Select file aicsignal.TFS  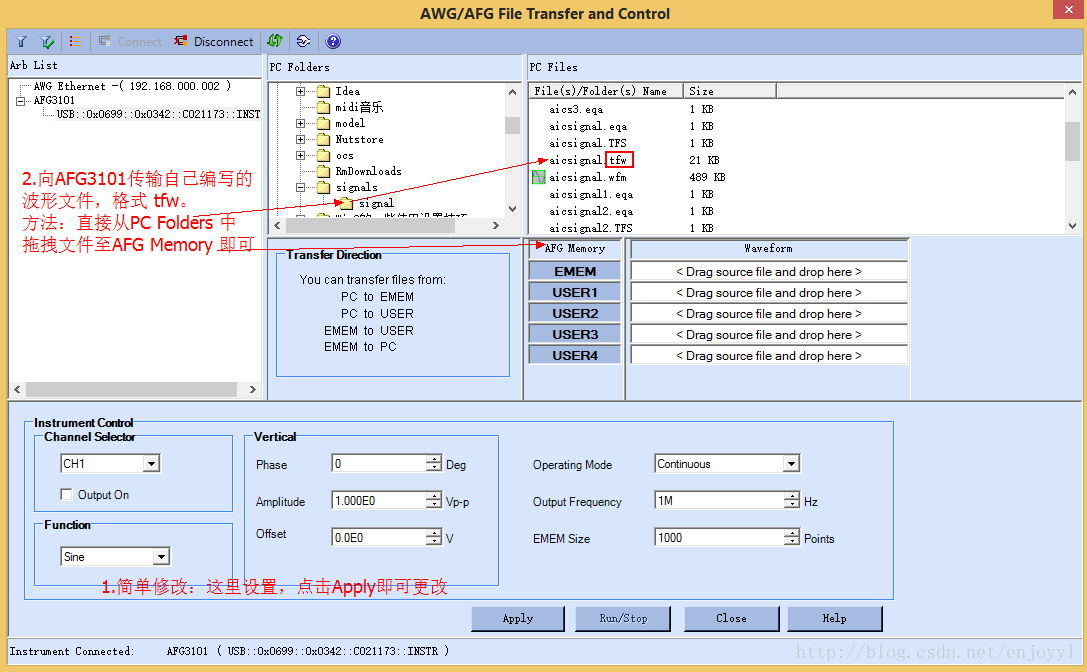tap(588, 144)
